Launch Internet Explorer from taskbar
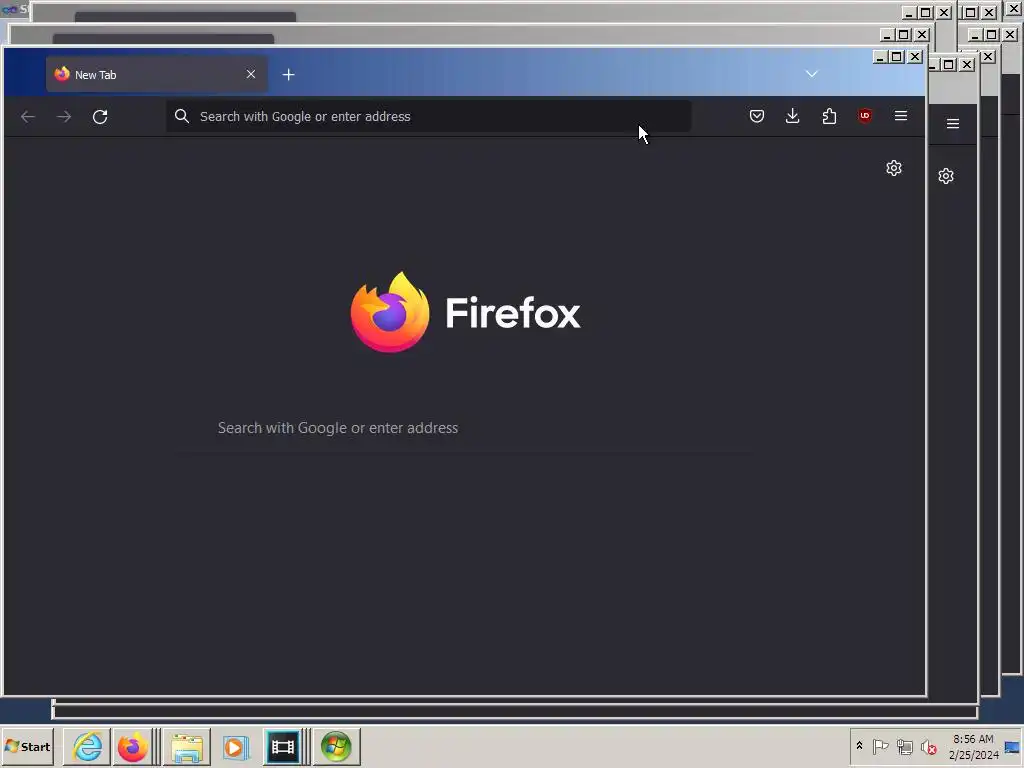 tap(88, 746)
